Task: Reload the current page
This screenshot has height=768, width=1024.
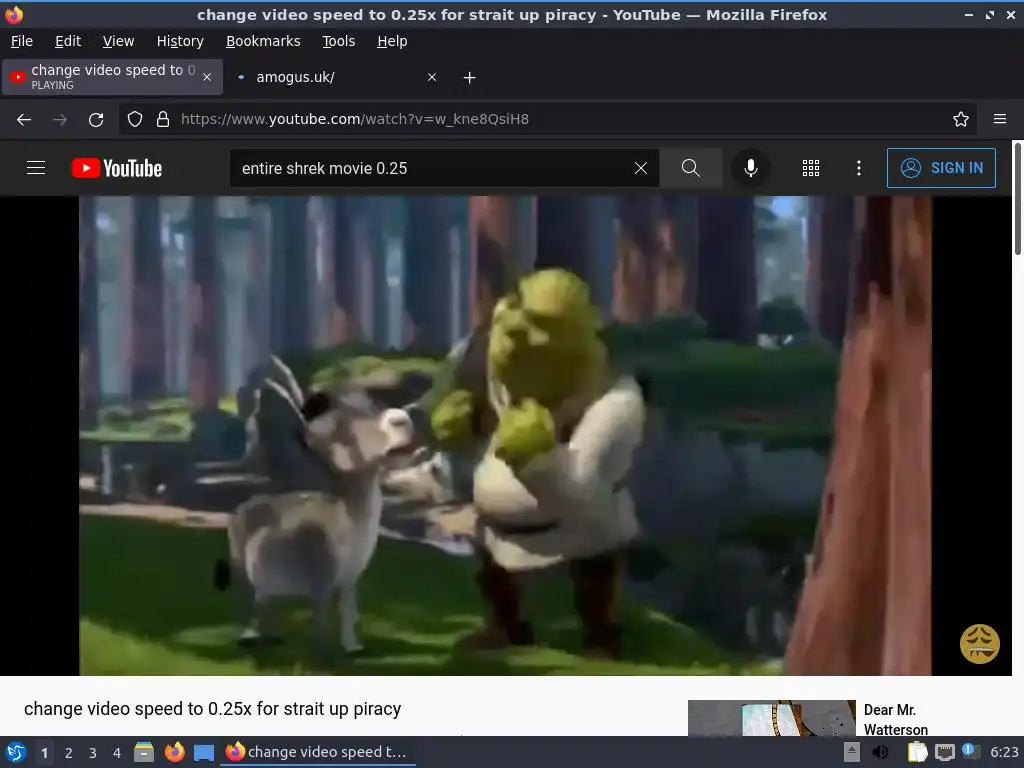Action: [x=96, y=120]
